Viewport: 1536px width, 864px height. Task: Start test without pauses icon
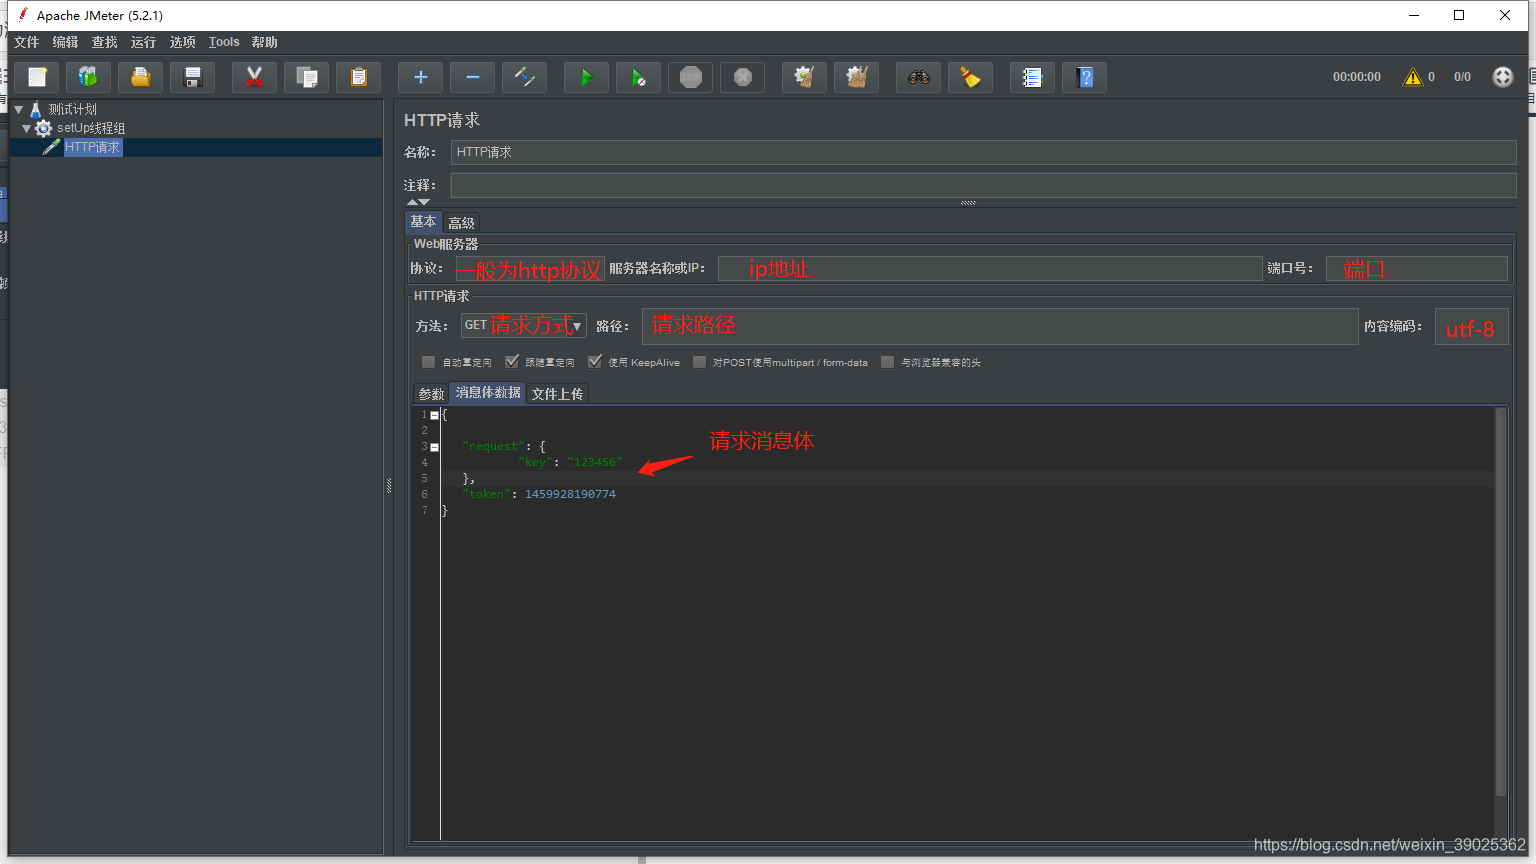coord(639,77)
